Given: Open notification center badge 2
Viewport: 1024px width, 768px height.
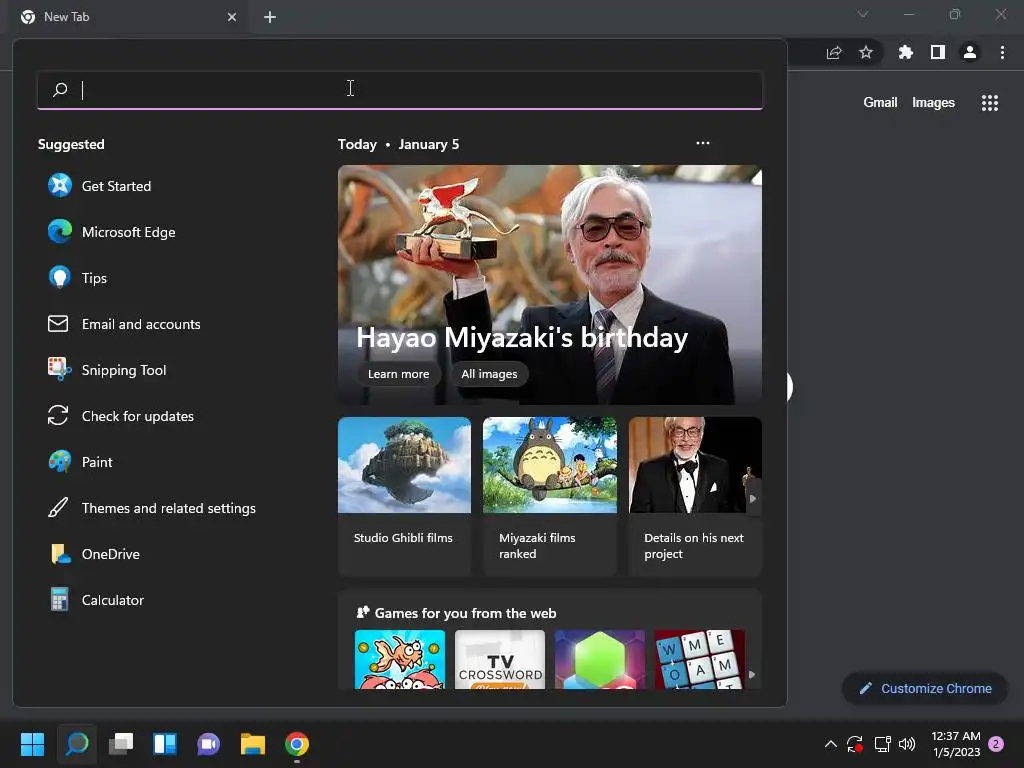Looking at the screenshot, I should tap(996, 744).
